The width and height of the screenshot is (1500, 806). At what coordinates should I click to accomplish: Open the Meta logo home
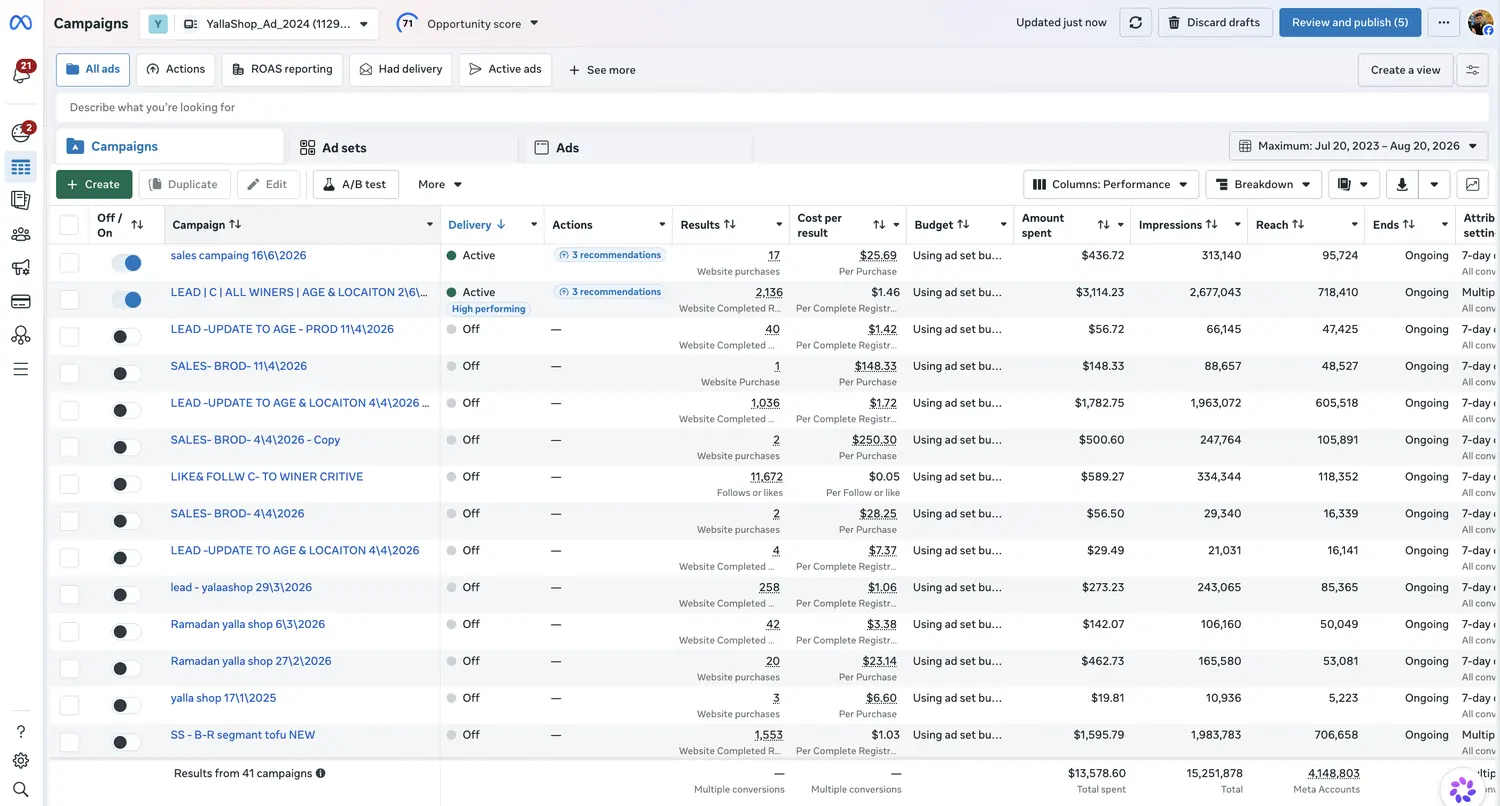point(21,23)
